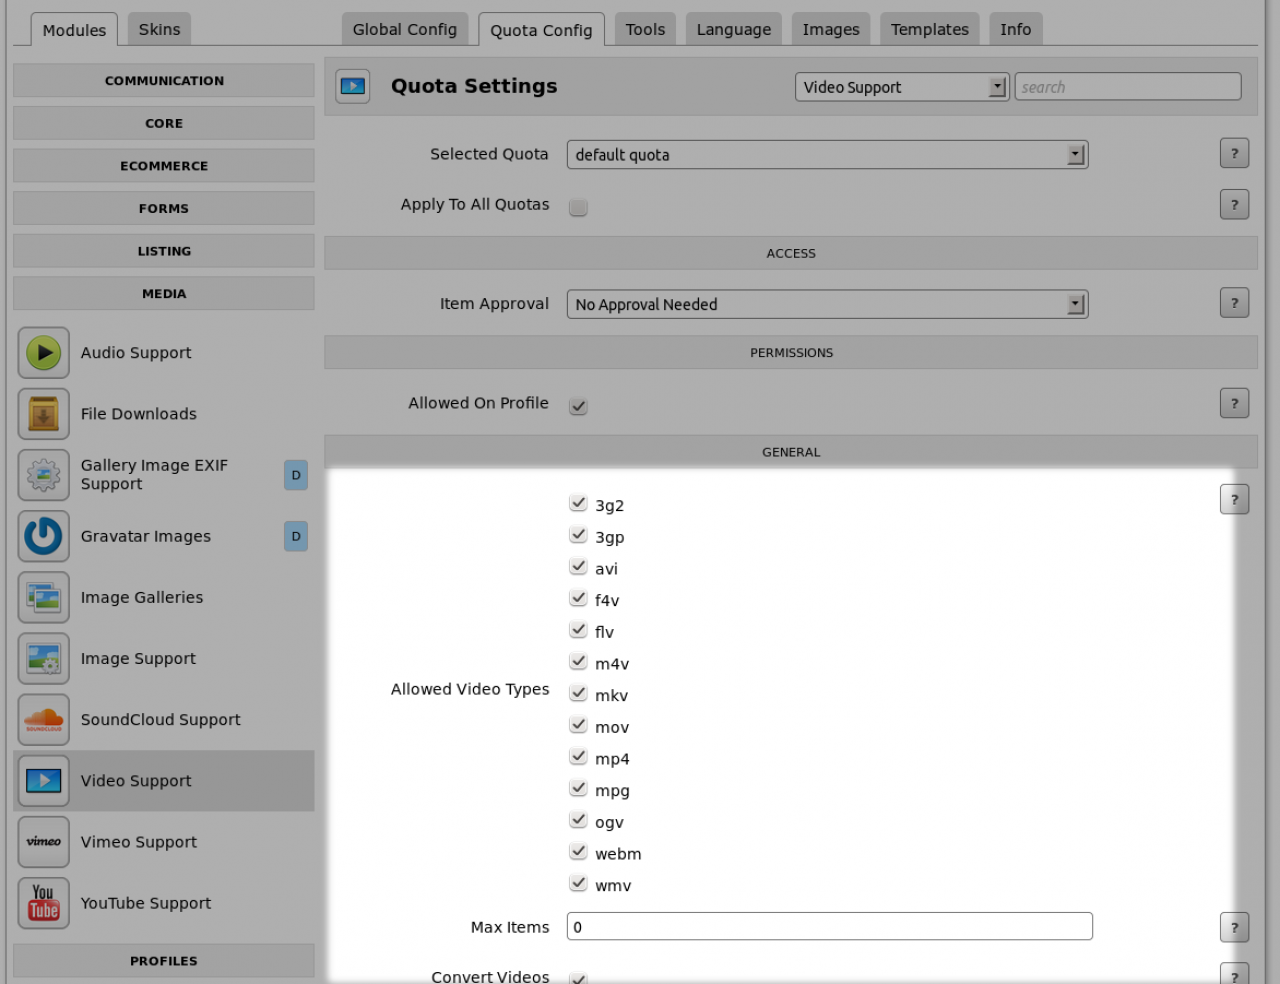The image size is (1280, 984).
Task: Open the Image Galleries icon
Action: 43,598
